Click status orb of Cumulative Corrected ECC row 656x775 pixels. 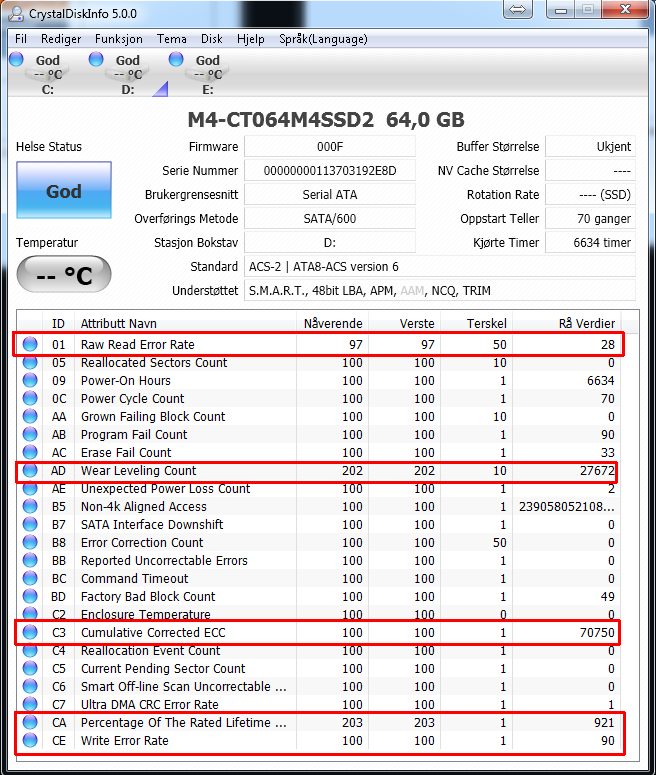coord(30,632)
